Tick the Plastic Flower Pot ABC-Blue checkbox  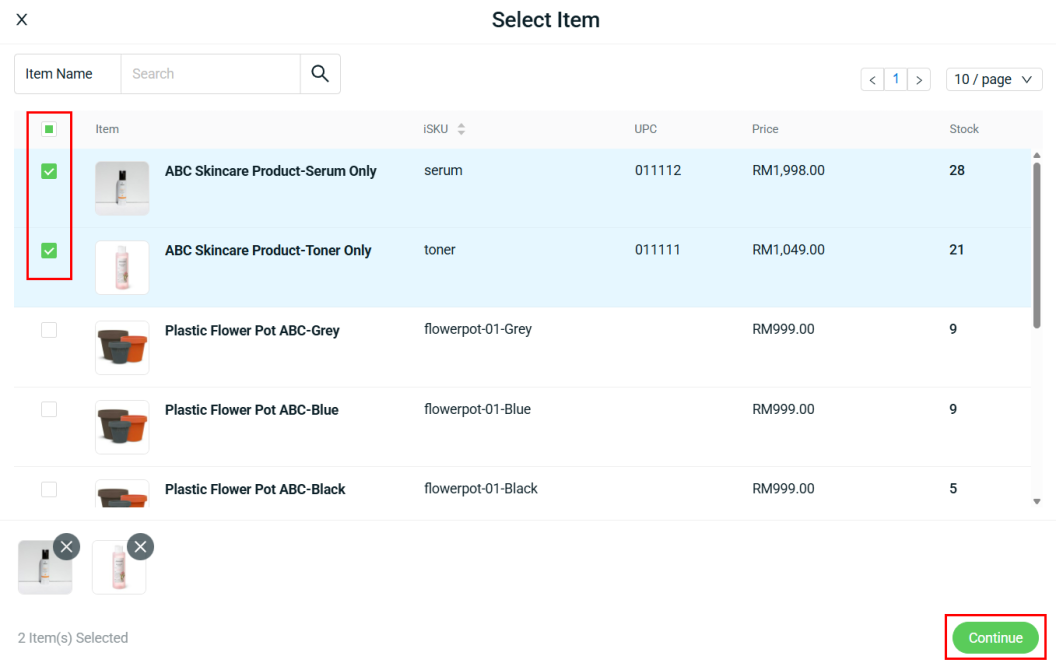(x=49, y=409)
